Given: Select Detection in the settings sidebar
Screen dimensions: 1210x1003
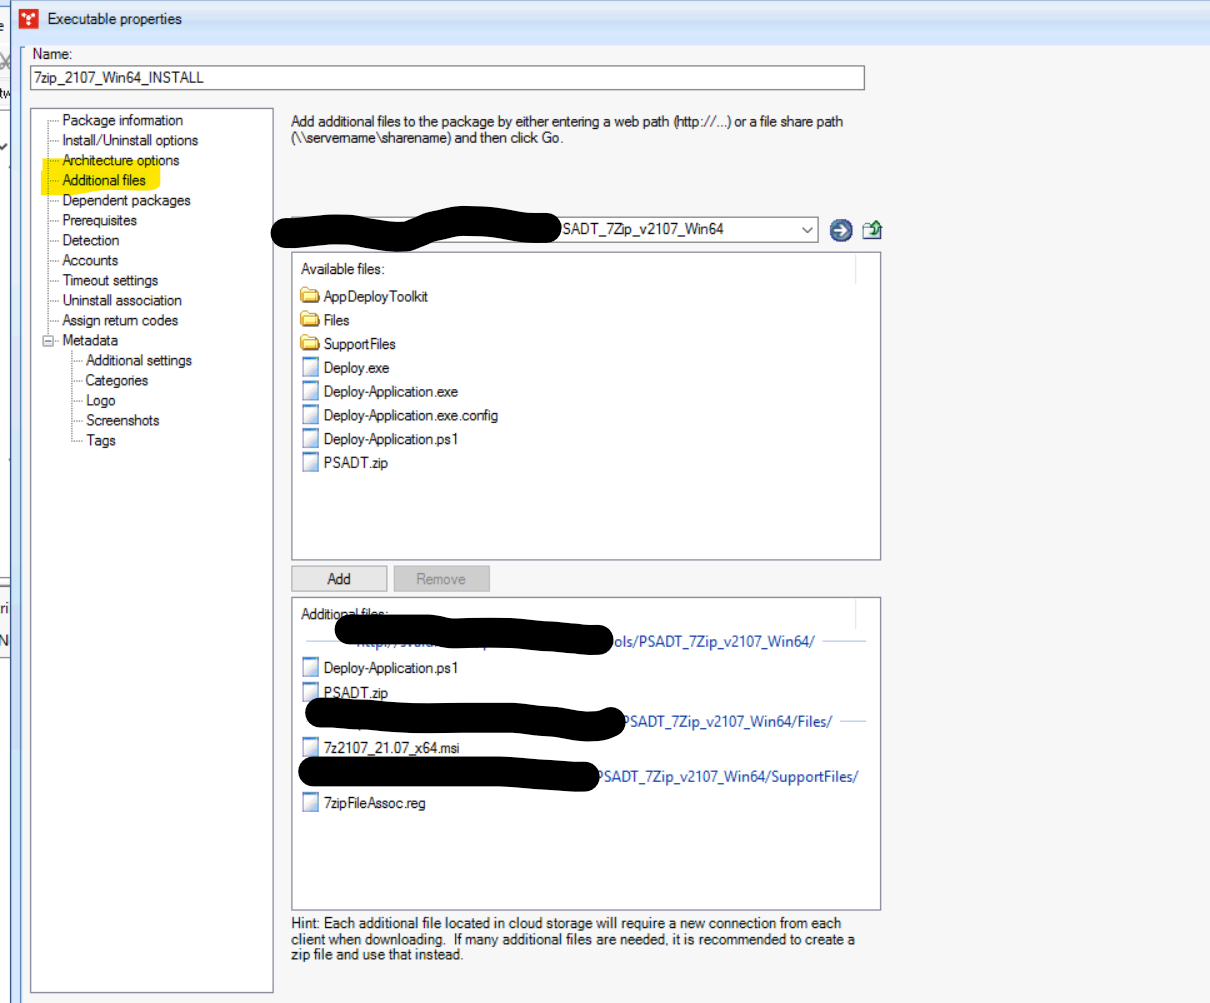Looking at the screenshot, I should (x=91, y=240).
